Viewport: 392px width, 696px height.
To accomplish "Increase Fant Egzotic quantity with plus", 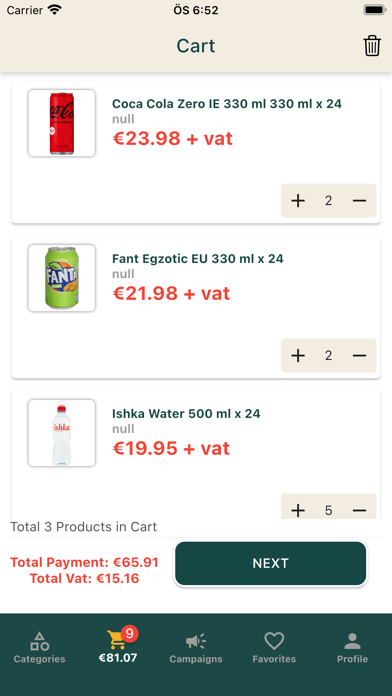I will click(x=298, y=356).
